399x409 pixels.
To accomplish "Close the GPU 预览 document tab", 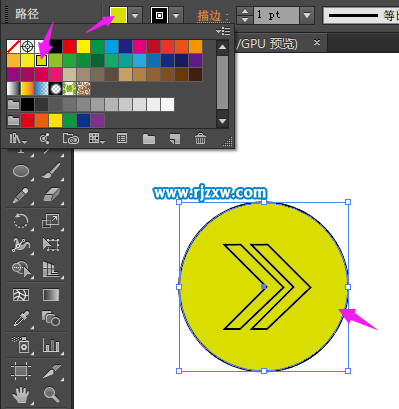I will click(x=317, y=43).
